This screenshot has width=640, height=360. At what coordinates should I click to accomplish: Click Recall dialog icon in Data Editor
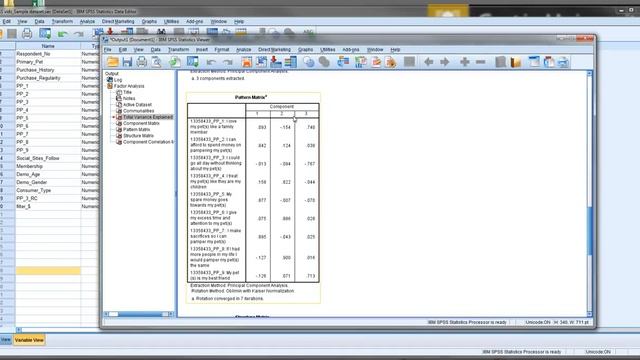45,33
